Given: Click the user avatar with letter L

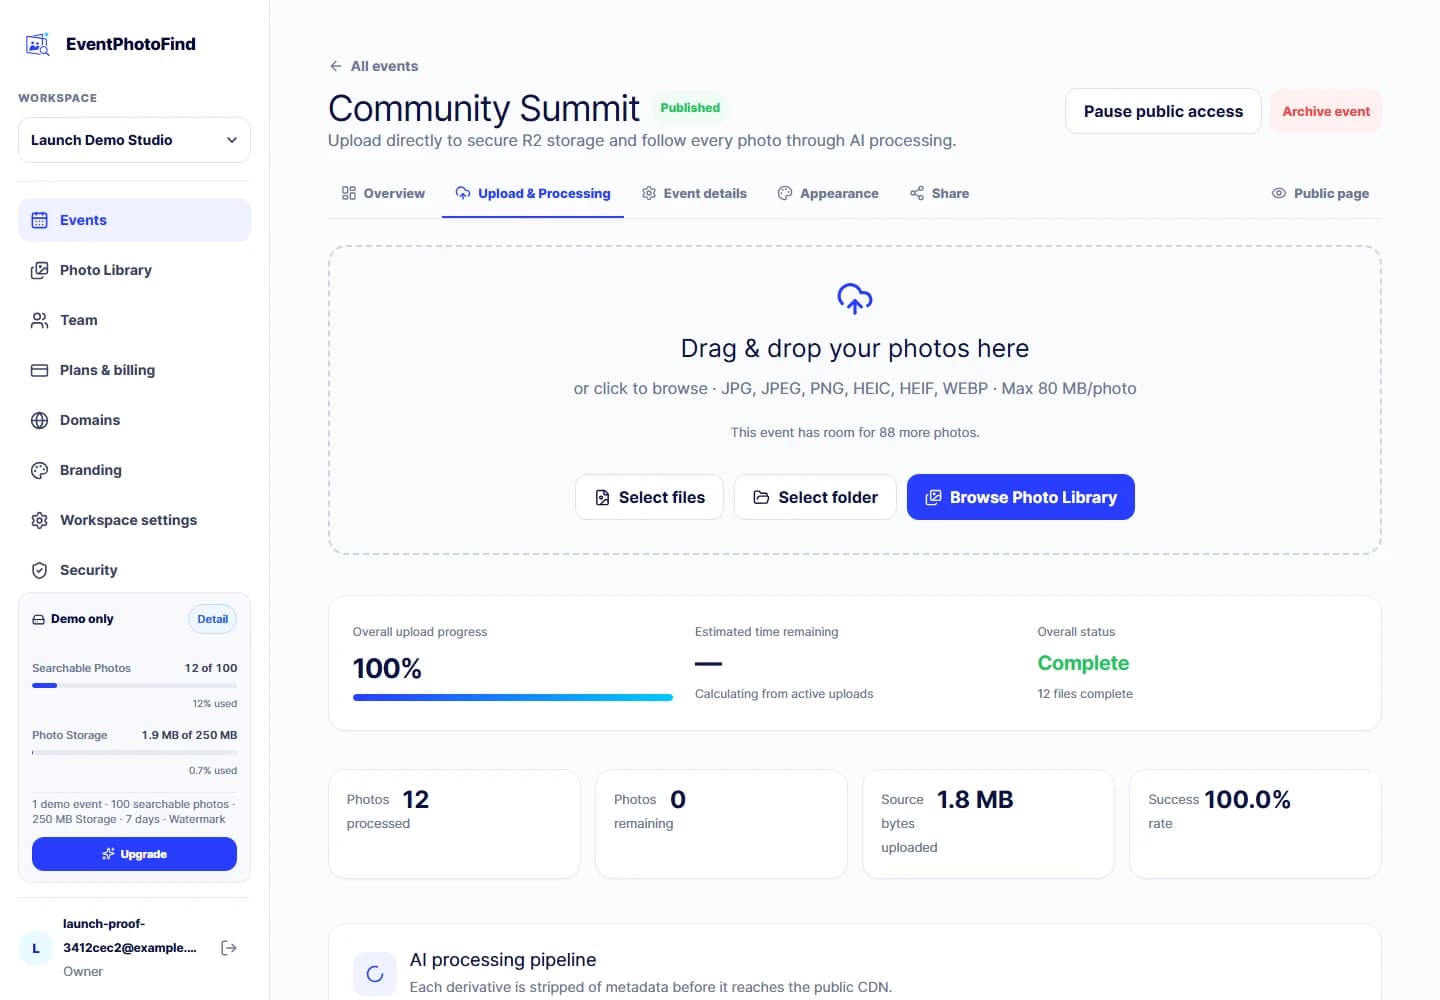Looking at the screenshot, I should 36,948.
